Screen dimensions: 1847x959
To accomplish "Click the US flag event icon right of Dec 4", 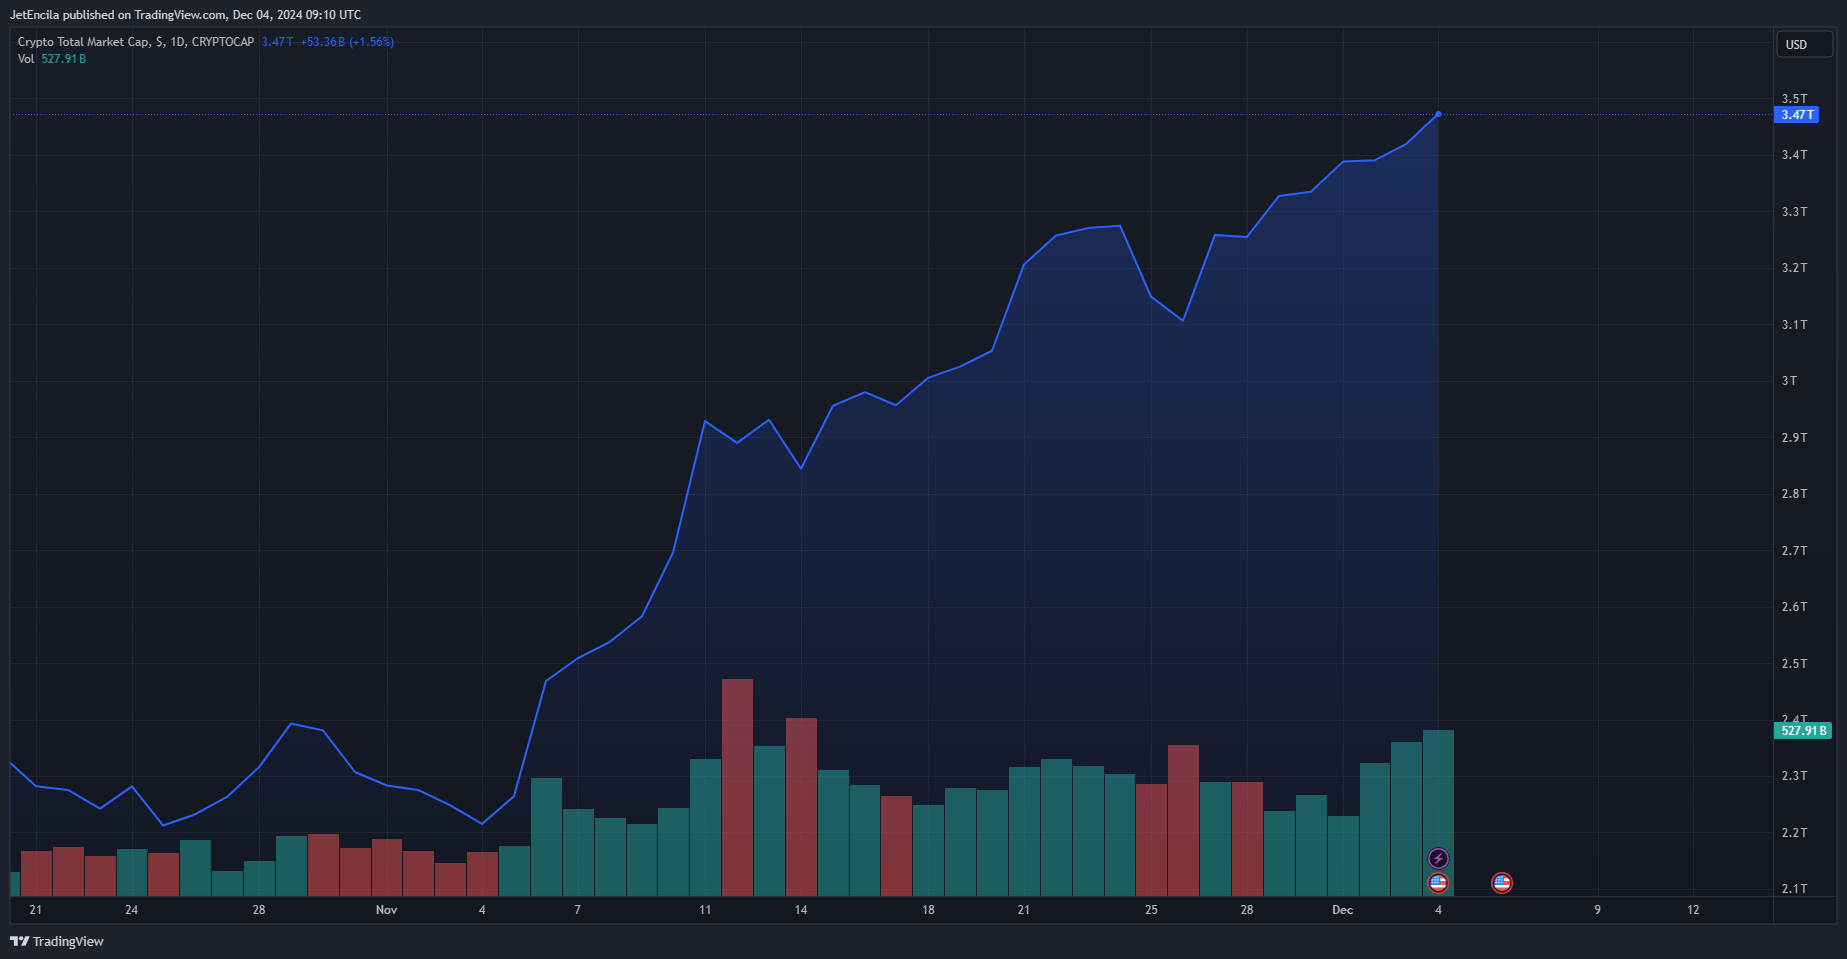I will click(x=1501, y=882).
